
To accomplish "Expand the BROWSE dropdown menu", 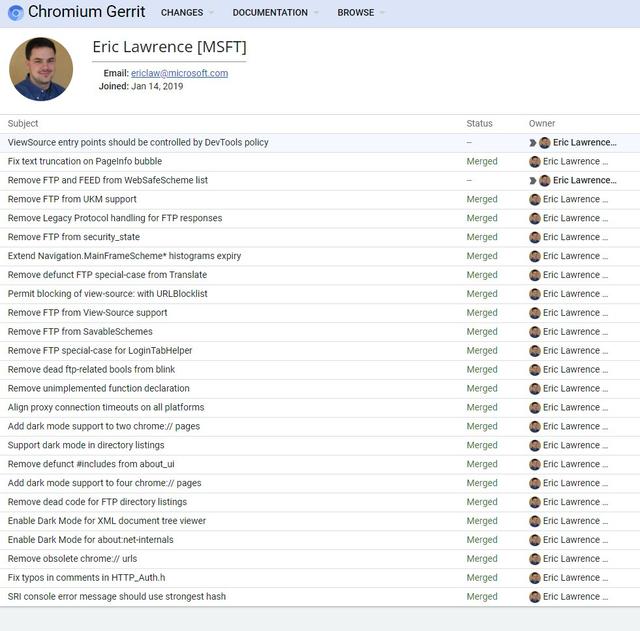I will coord(360,13).
